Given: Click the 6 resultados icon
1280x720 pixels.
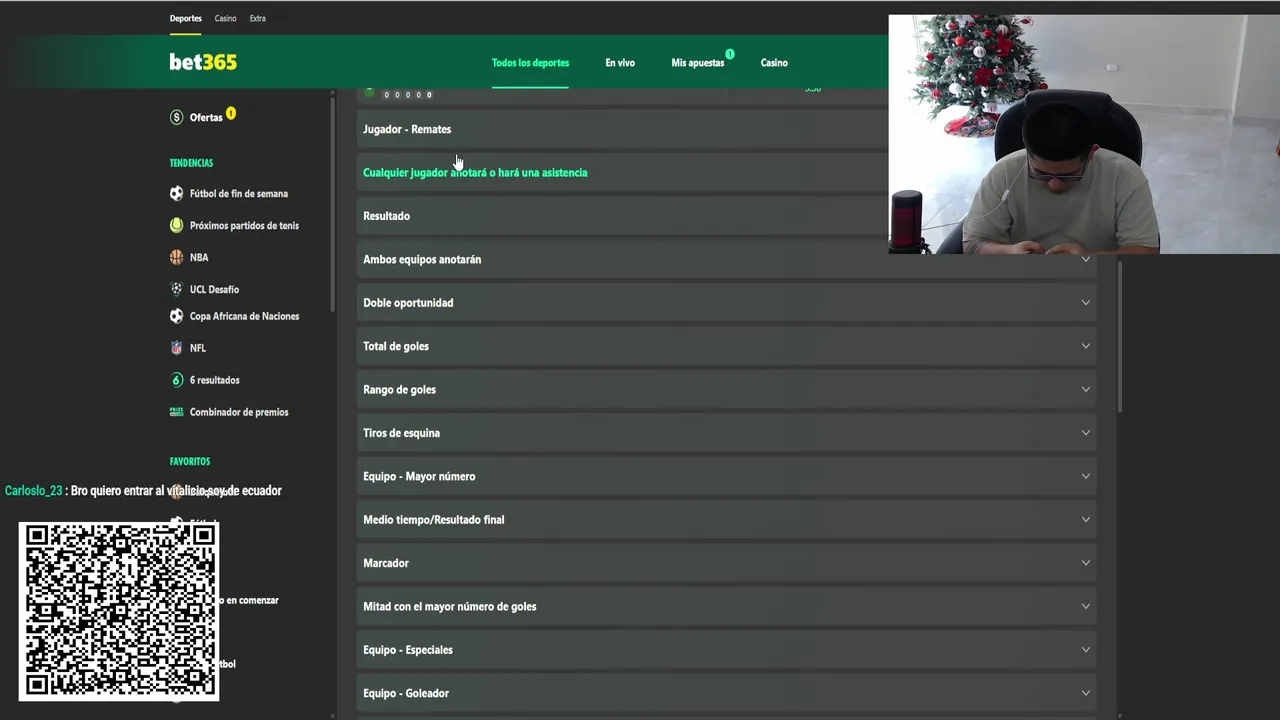Looking at the screenshot, I should coord(177,380).
